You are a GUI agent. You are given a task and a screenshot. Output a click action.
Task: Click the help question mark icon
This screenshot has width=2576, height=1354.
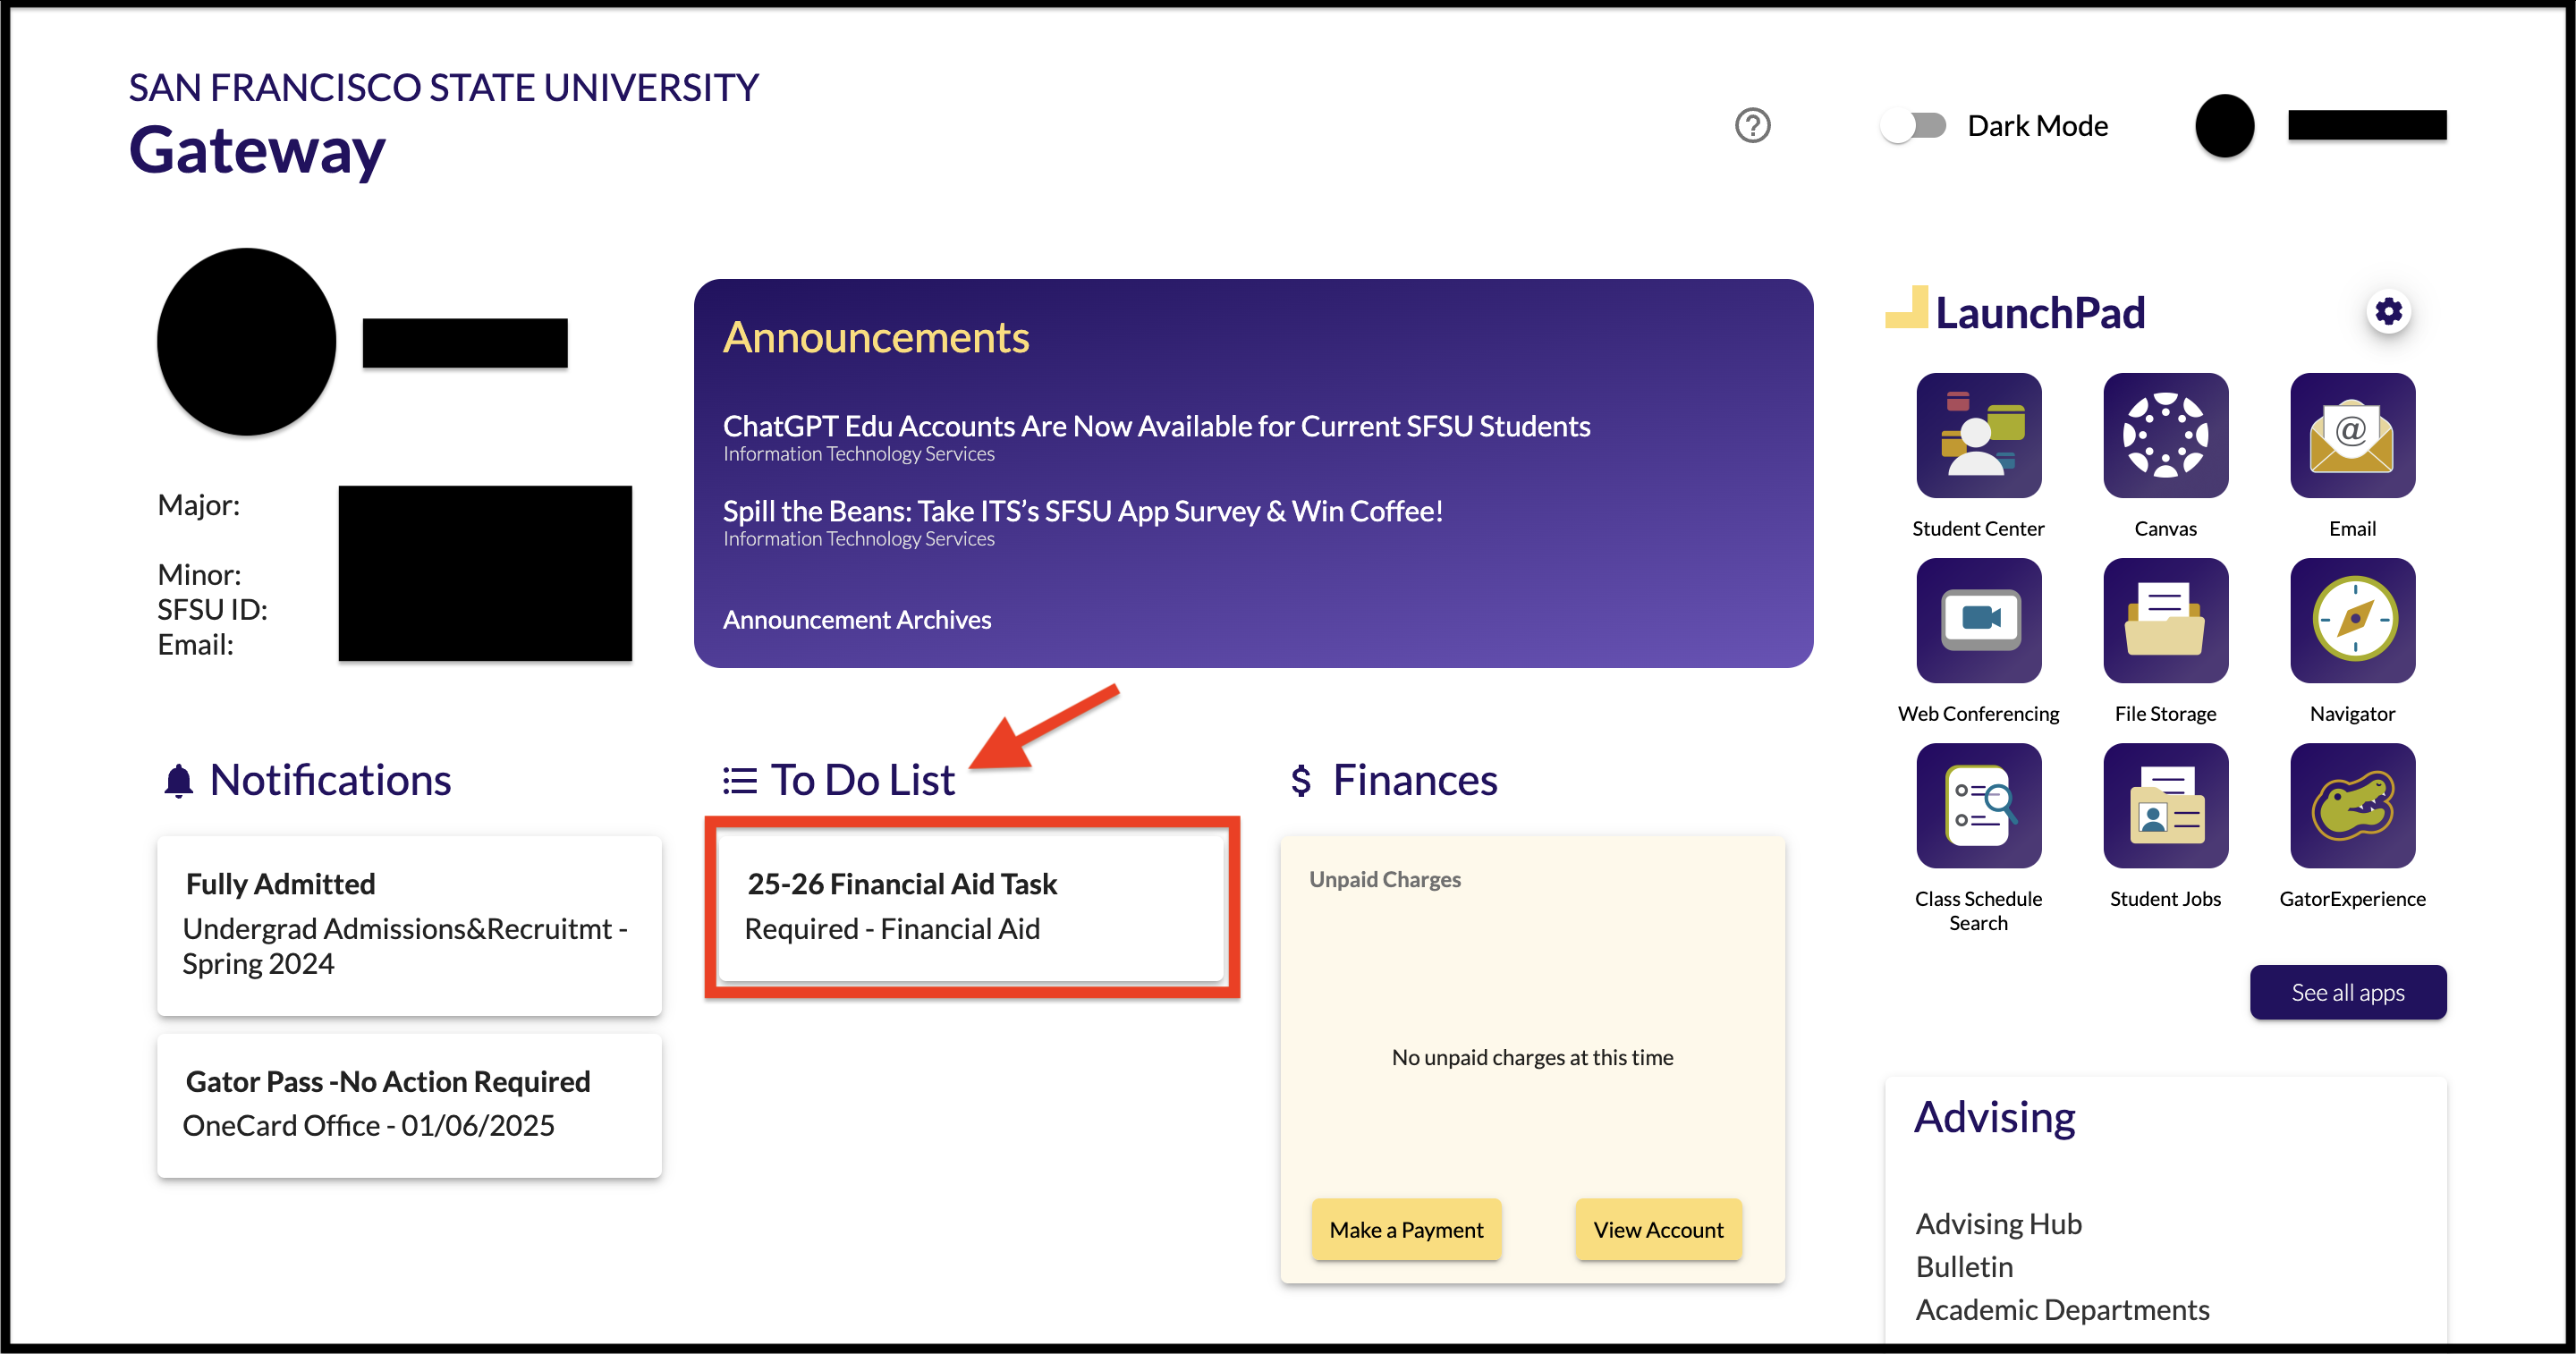coord(1753,126)
